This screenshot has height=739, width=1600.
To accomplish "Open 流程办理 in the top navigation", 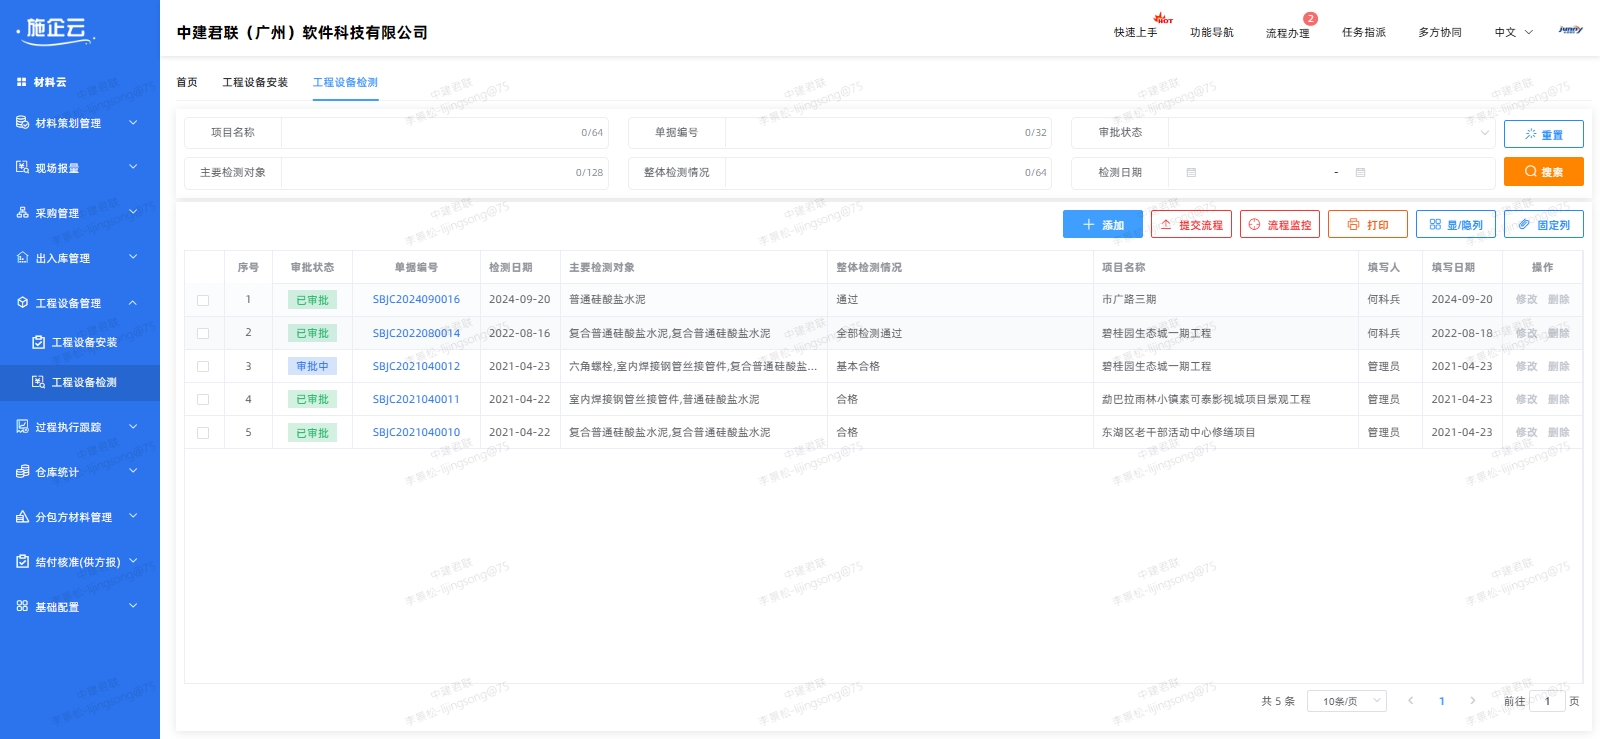I will click(x=1287, y=33).
